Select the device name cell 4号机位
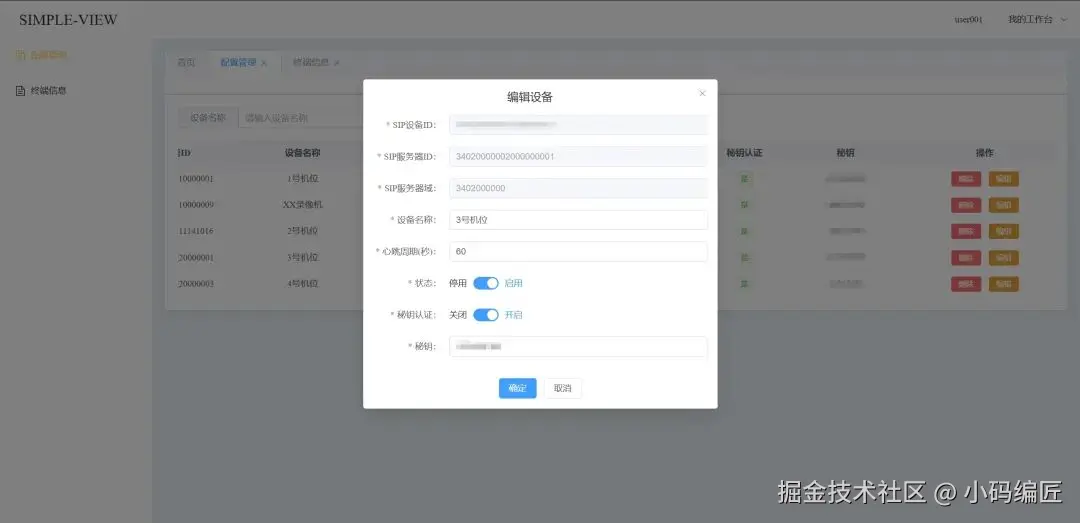The height and width of the screenshot is (523, 1080). [302, 283]
